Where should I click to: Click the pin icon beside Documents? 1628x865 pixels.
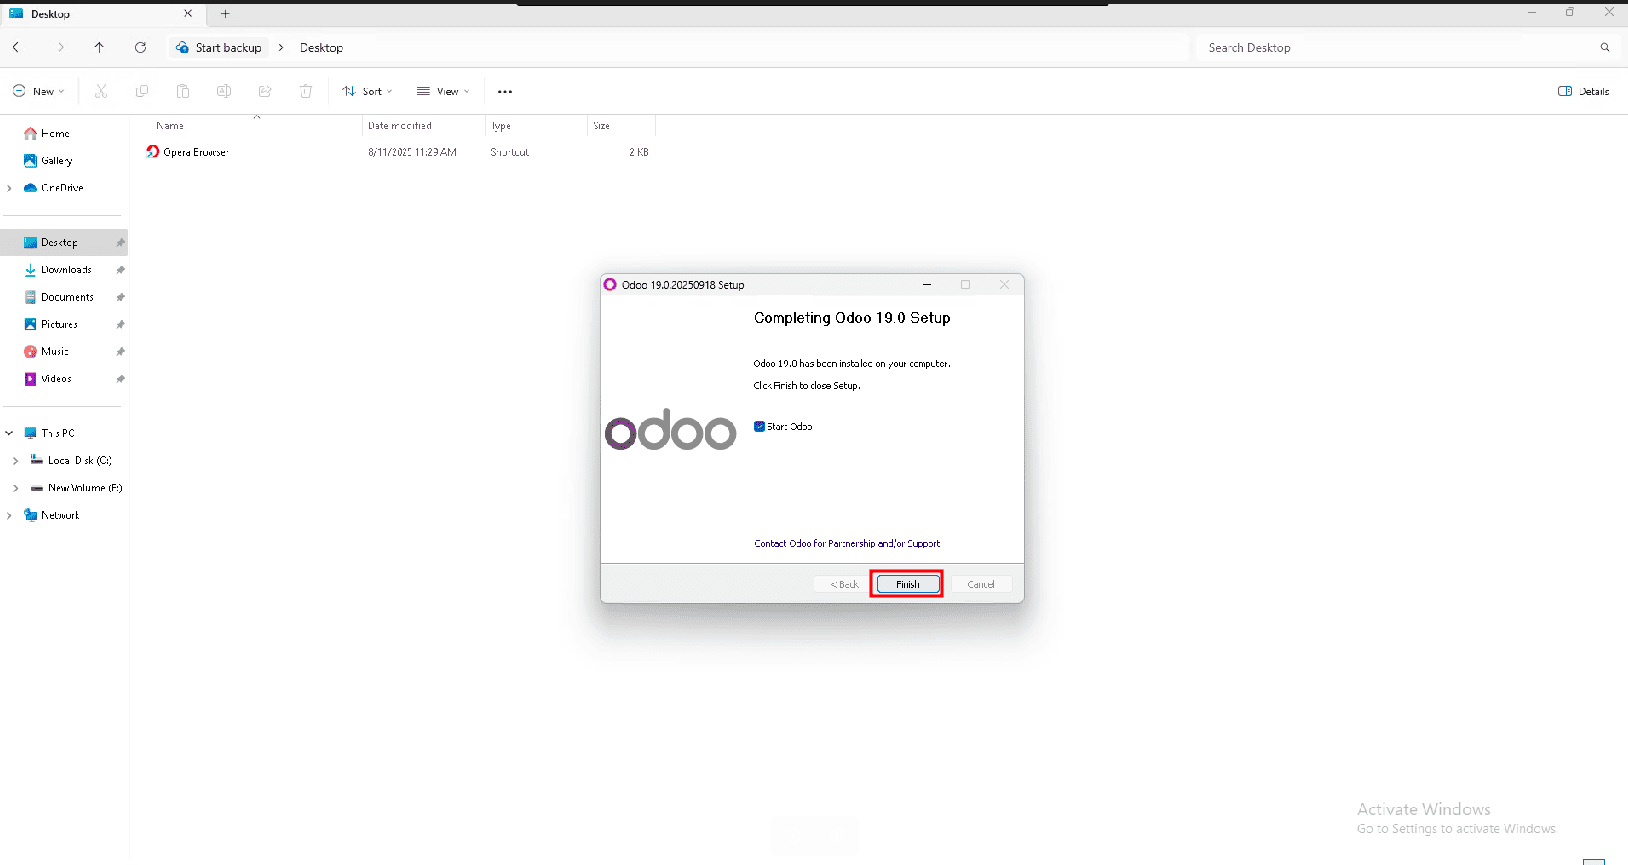pos(120,297)
